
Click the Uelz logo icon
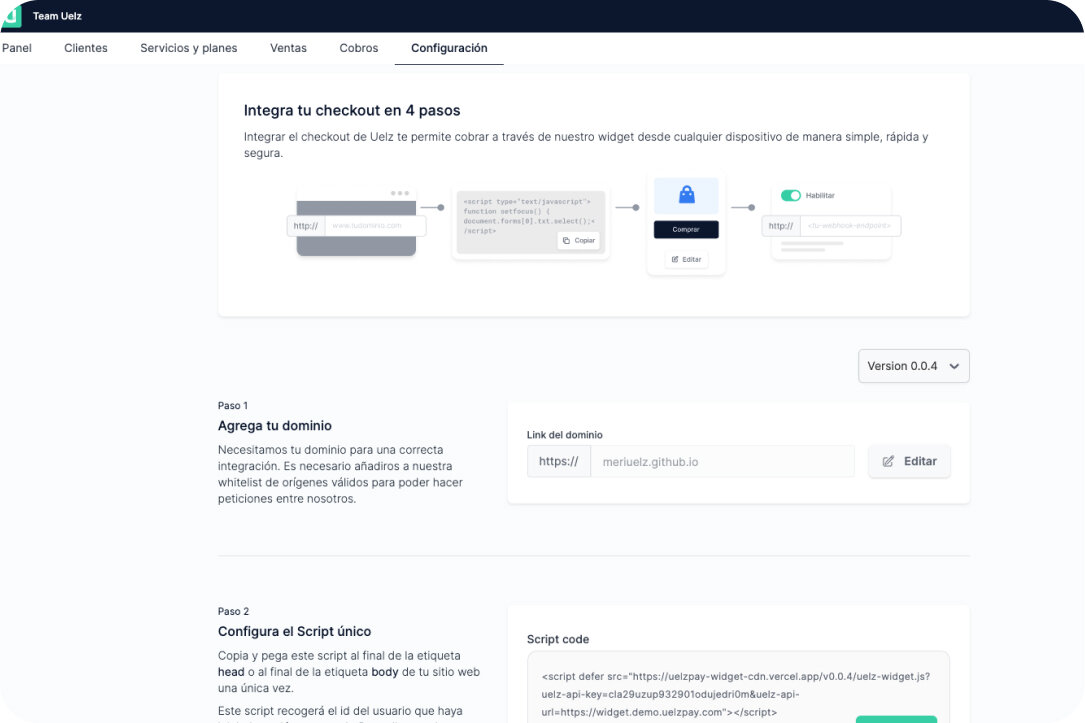(11, 15)
